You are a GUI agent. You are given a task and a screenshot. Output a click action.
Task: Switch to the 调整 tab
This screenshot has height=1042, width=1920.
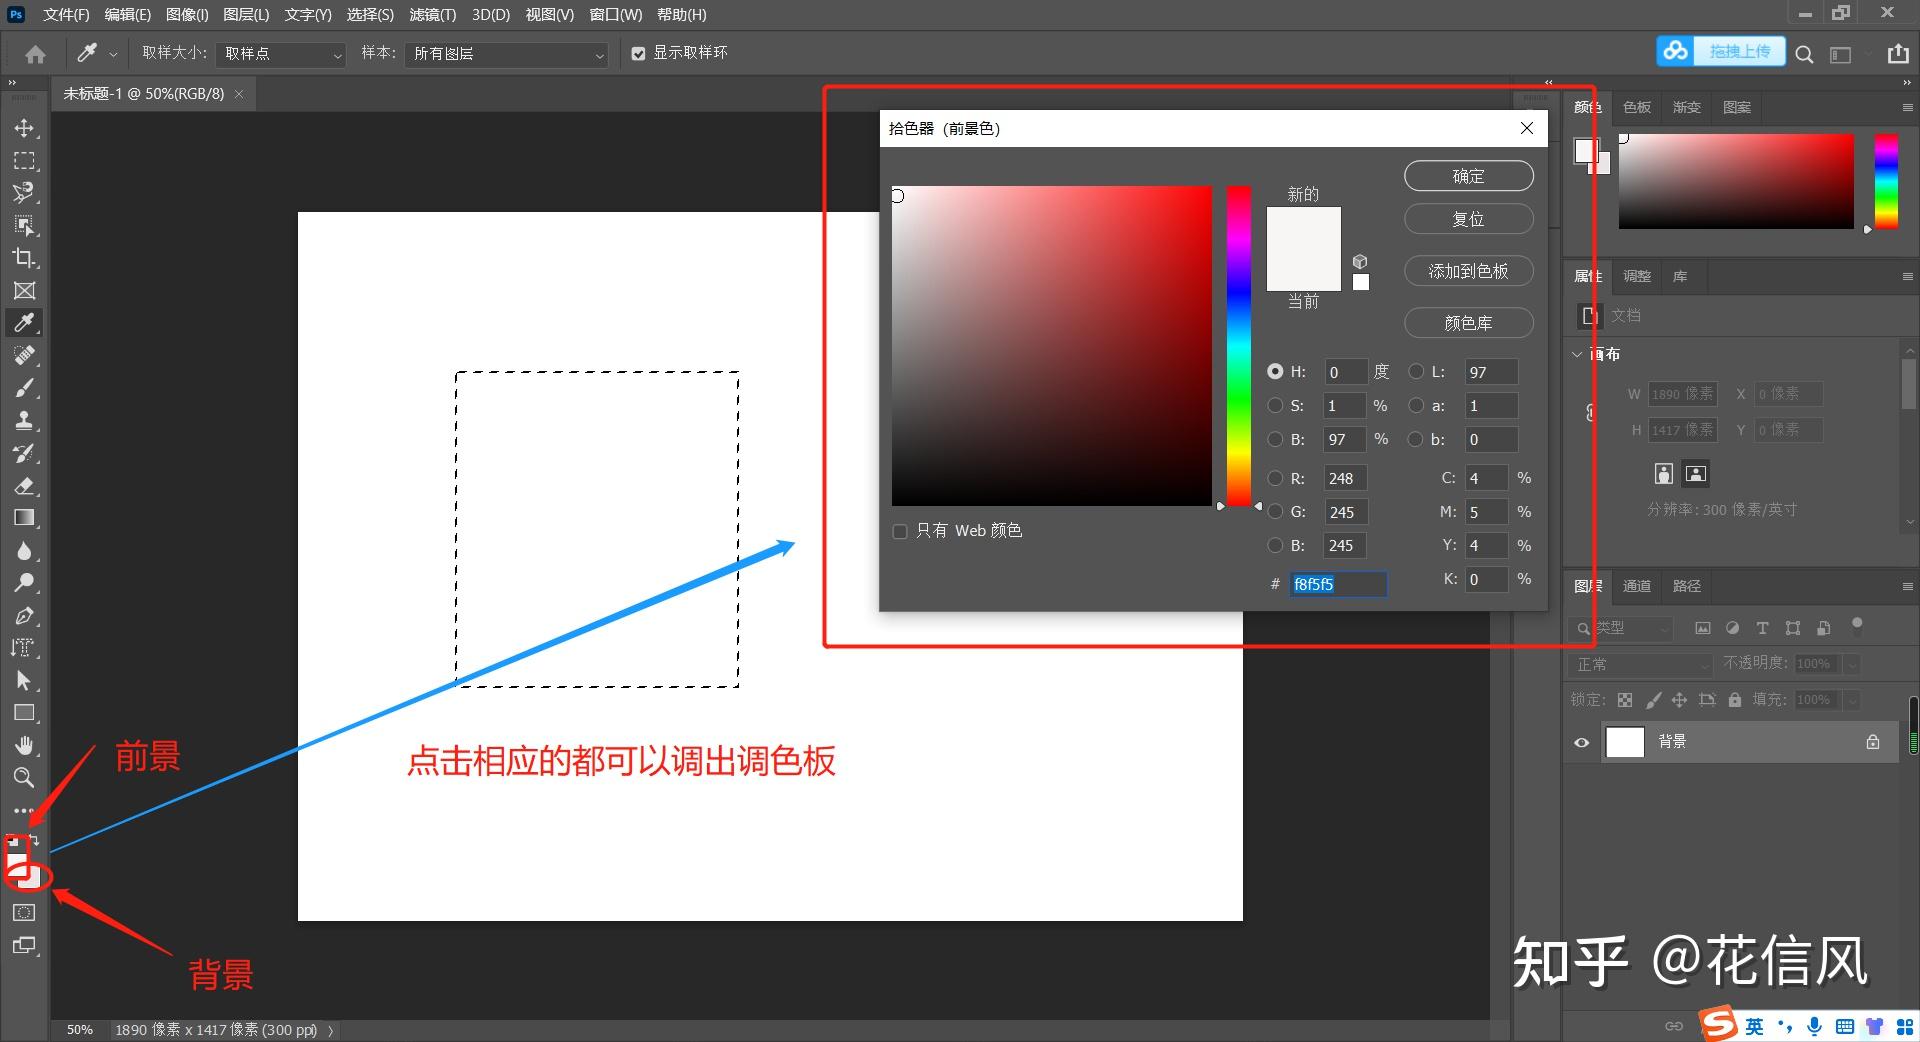tap(1637, 276)
